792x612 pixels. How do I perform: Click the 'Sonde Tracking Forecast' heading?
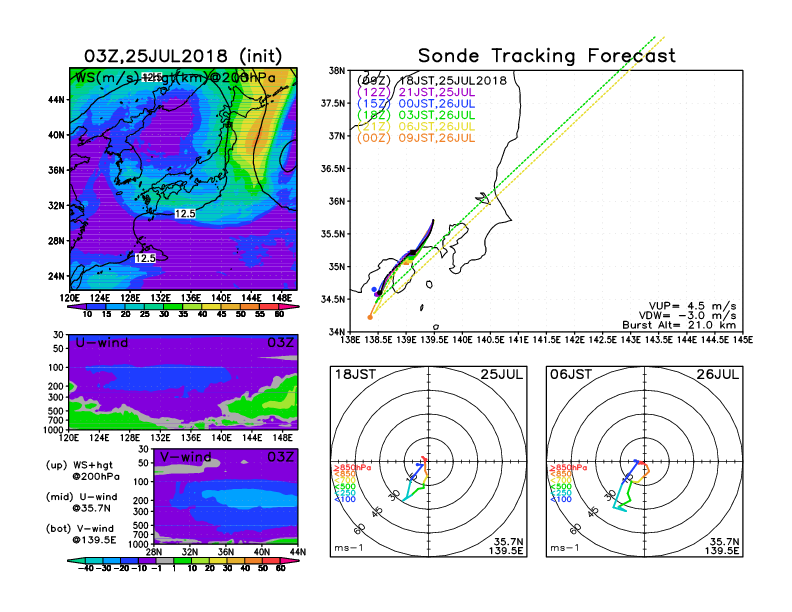pos(547,55)
